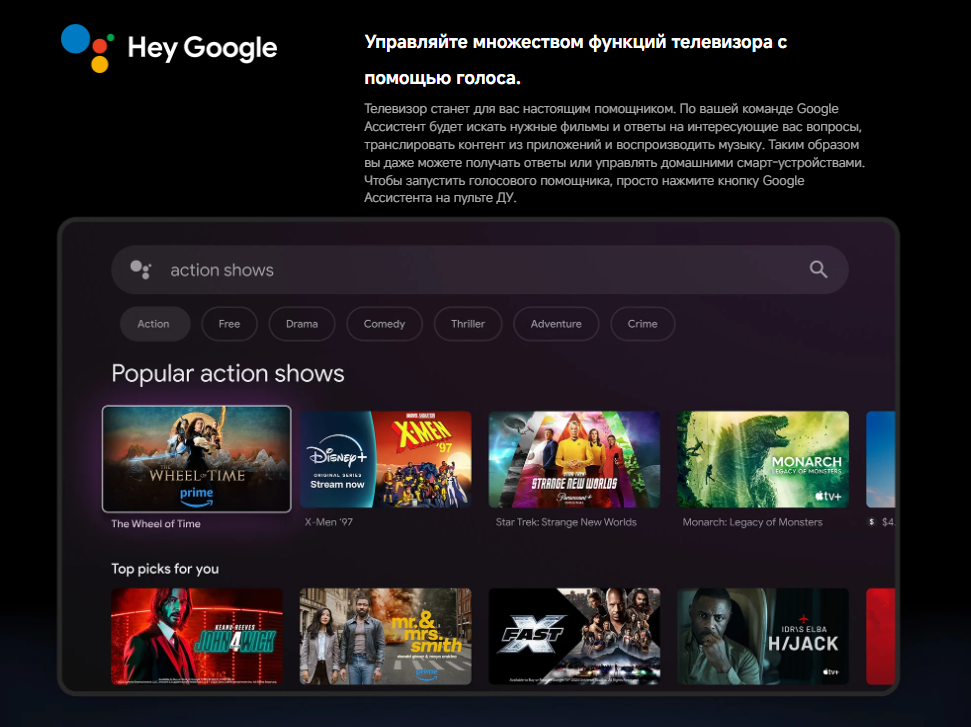Click the Prime logo on Wheel of Time
Image resolution: width=971 pixels, height=727 pixels.
197,495
